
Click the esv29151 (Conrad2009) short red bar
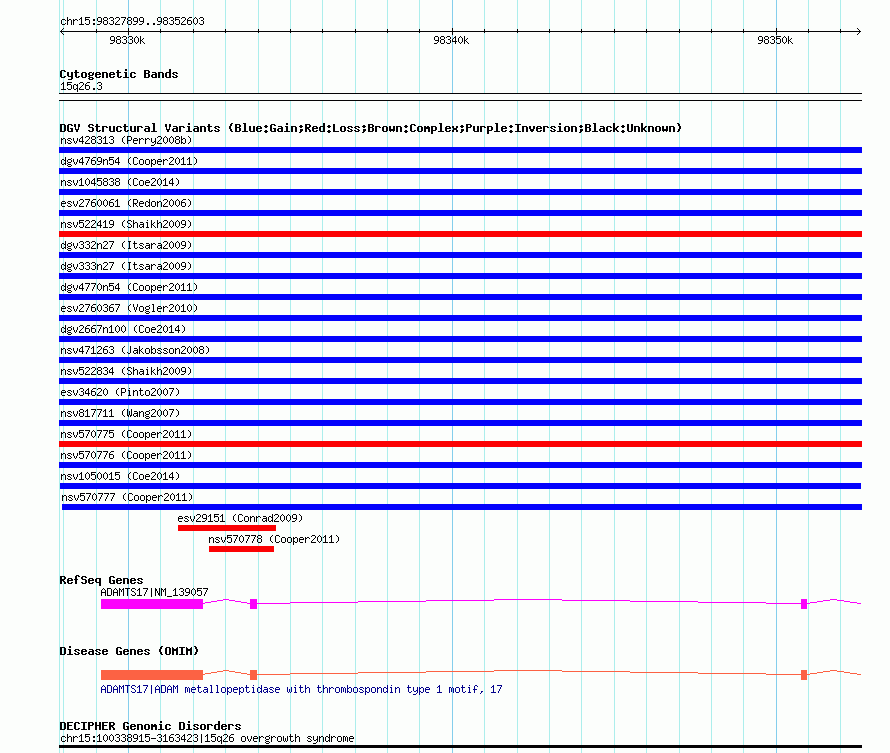227,528
